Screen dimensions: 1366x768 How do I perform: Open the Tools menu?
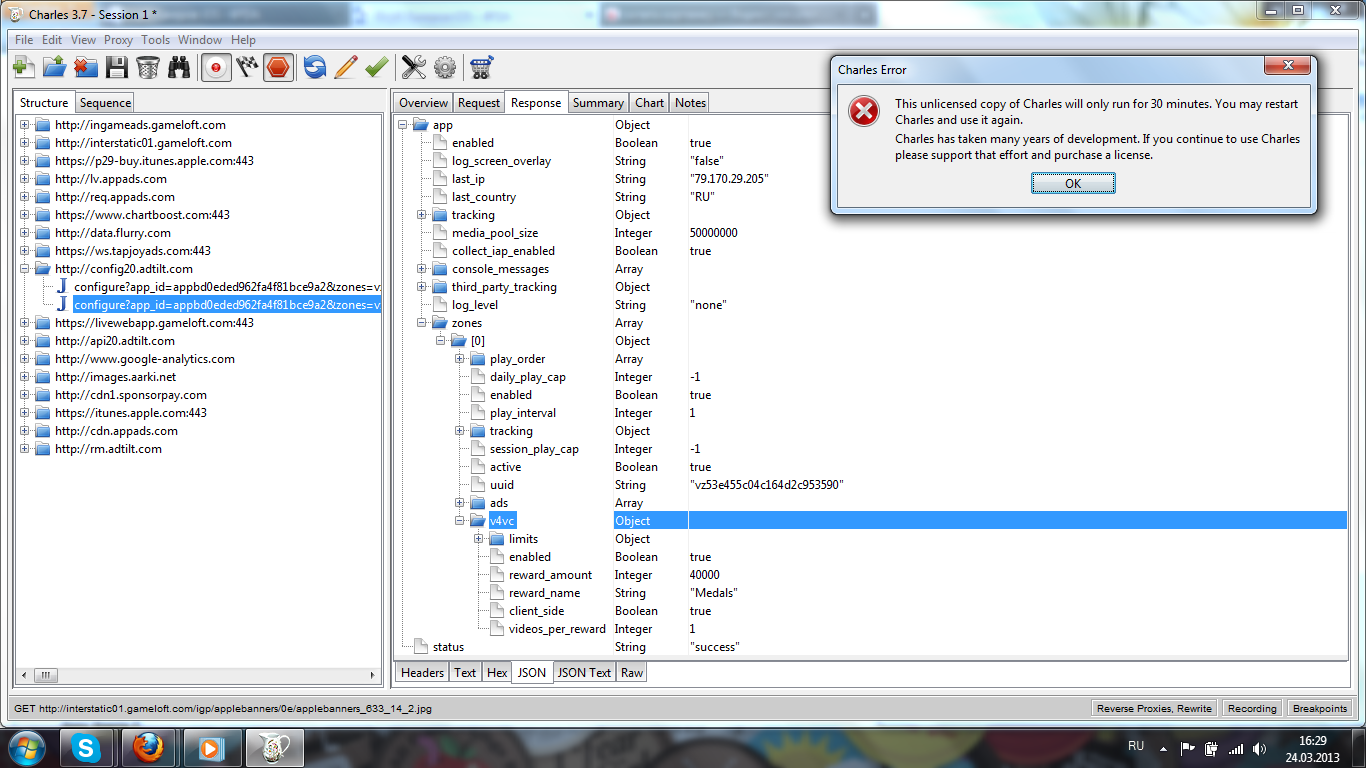(156, 40)
